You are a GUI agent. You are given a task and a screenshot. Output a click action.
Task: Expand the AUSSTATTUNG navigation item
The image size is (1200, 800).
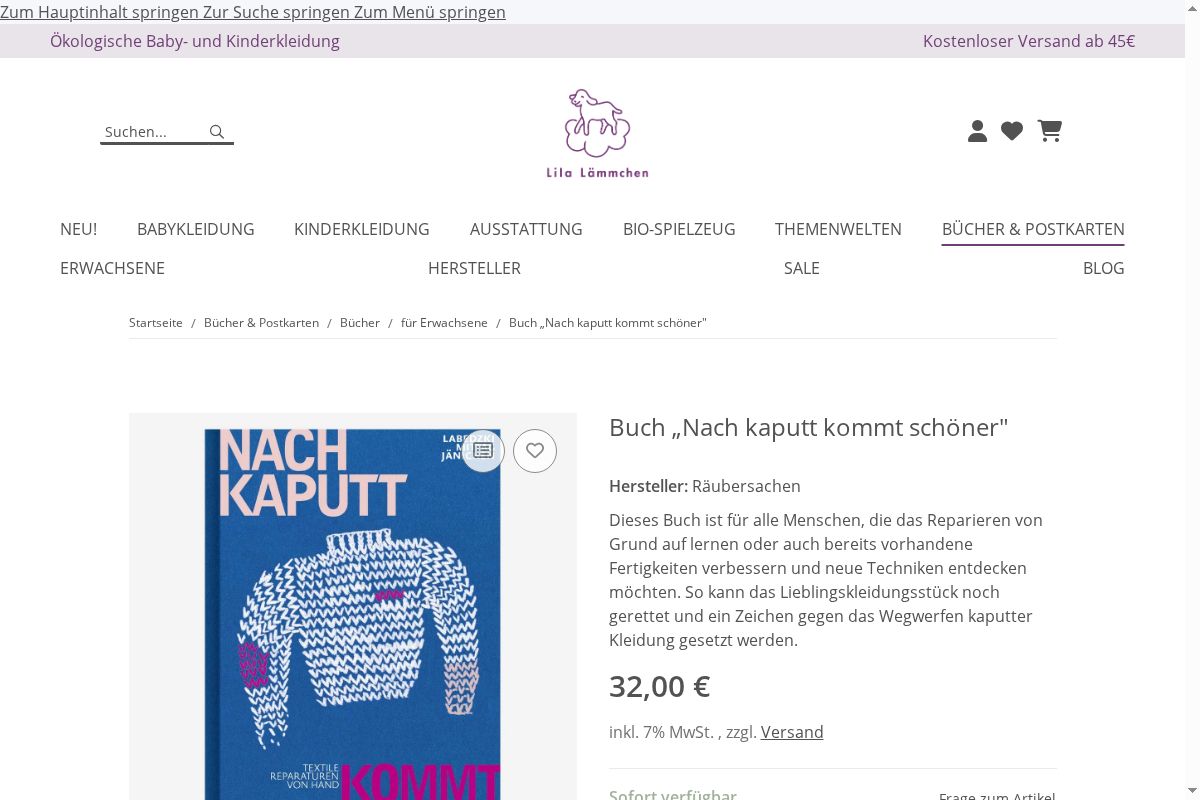tap(526, 229)
